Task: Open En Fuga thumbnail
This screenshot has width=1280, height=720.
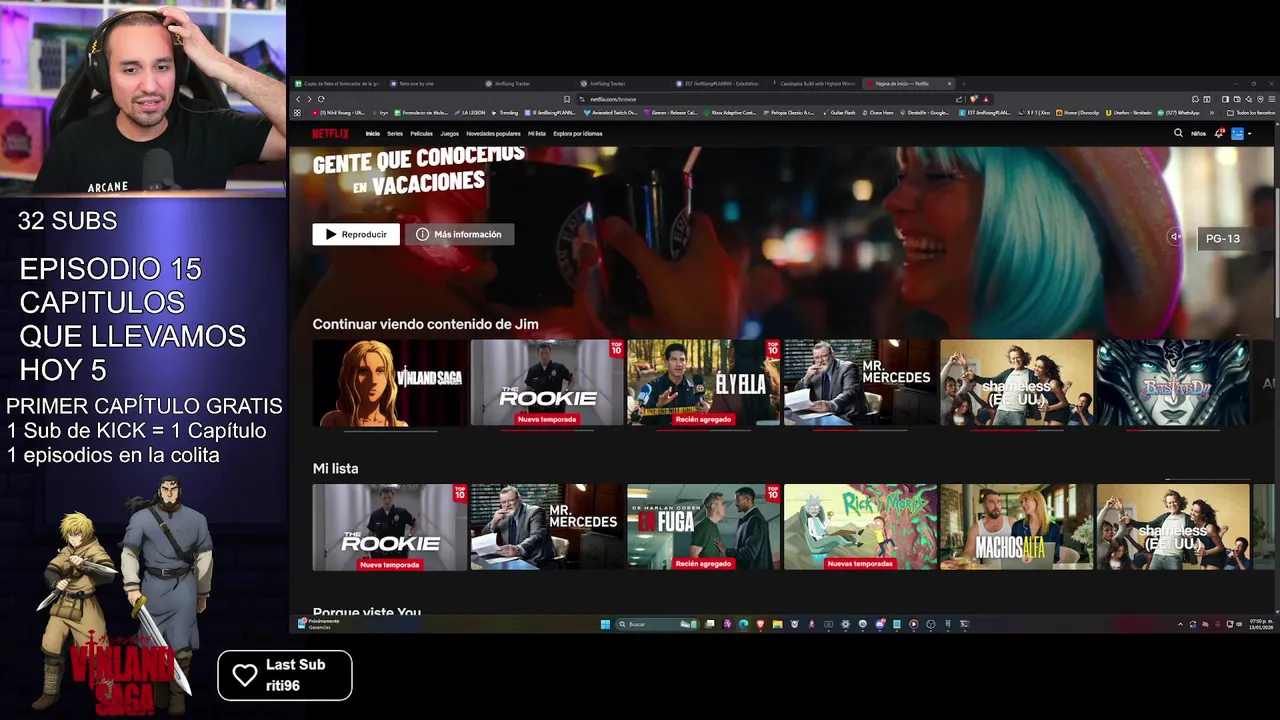Action: tap(703, 527)
